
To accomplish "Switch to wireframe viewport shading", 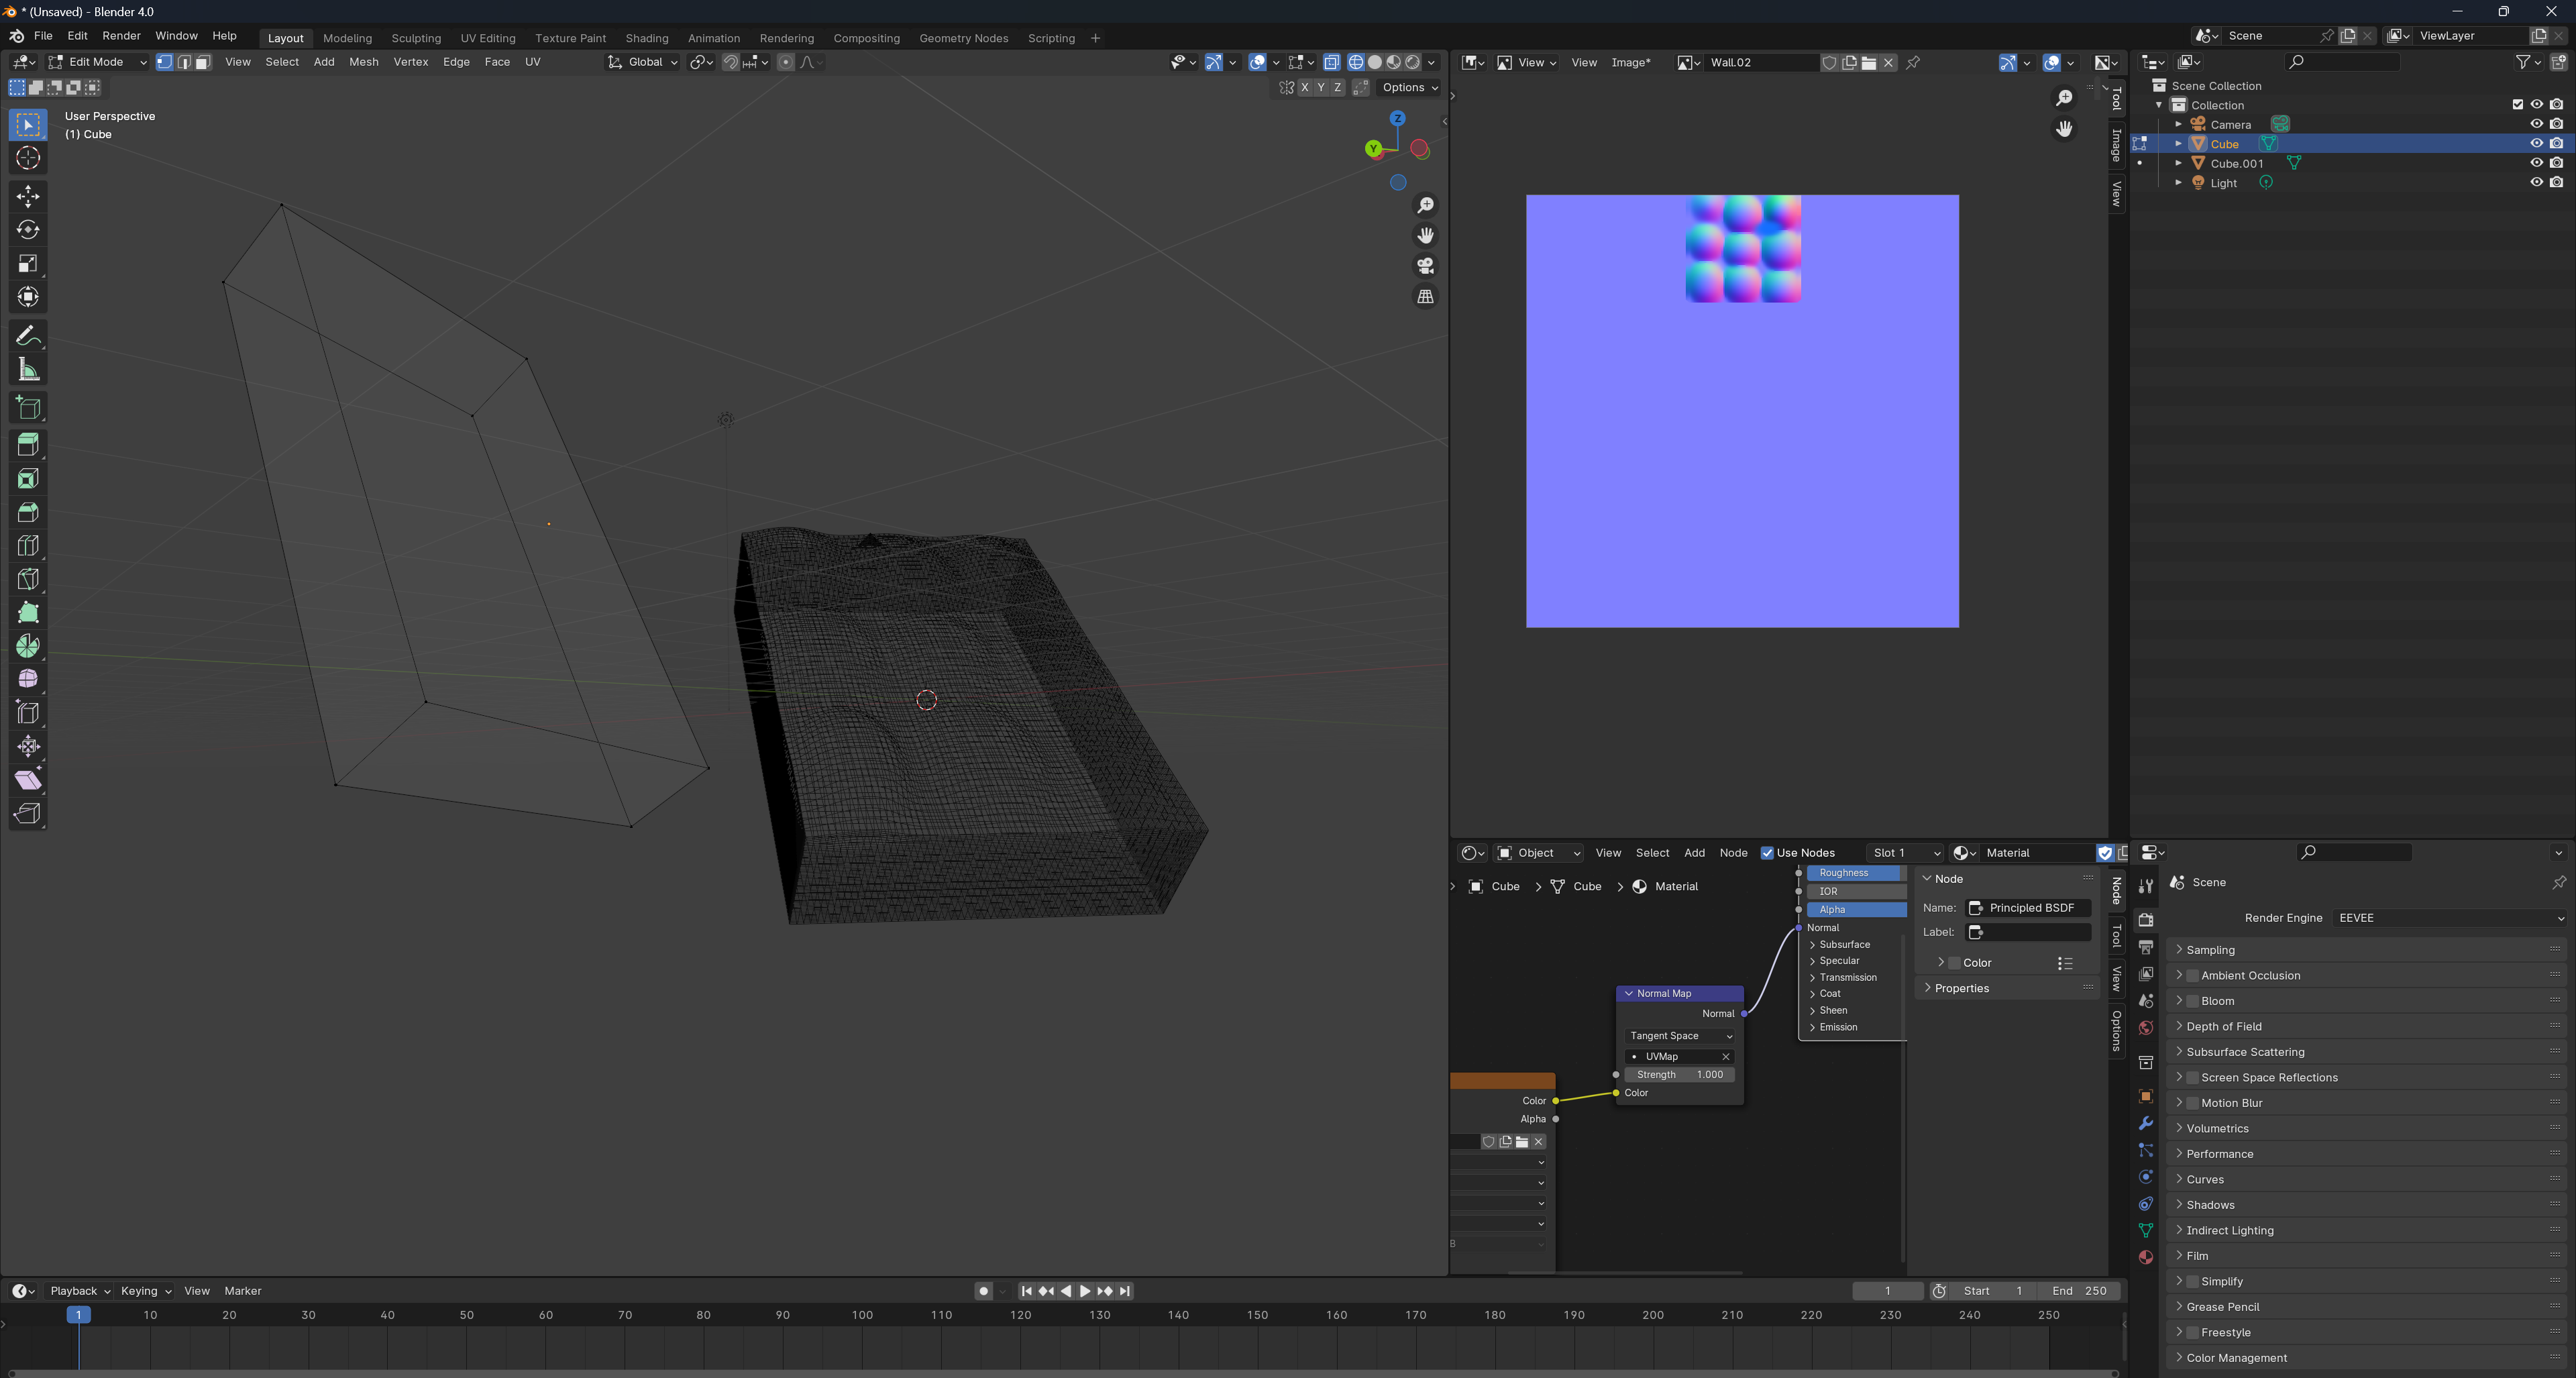I will (x=1356, y=62).
